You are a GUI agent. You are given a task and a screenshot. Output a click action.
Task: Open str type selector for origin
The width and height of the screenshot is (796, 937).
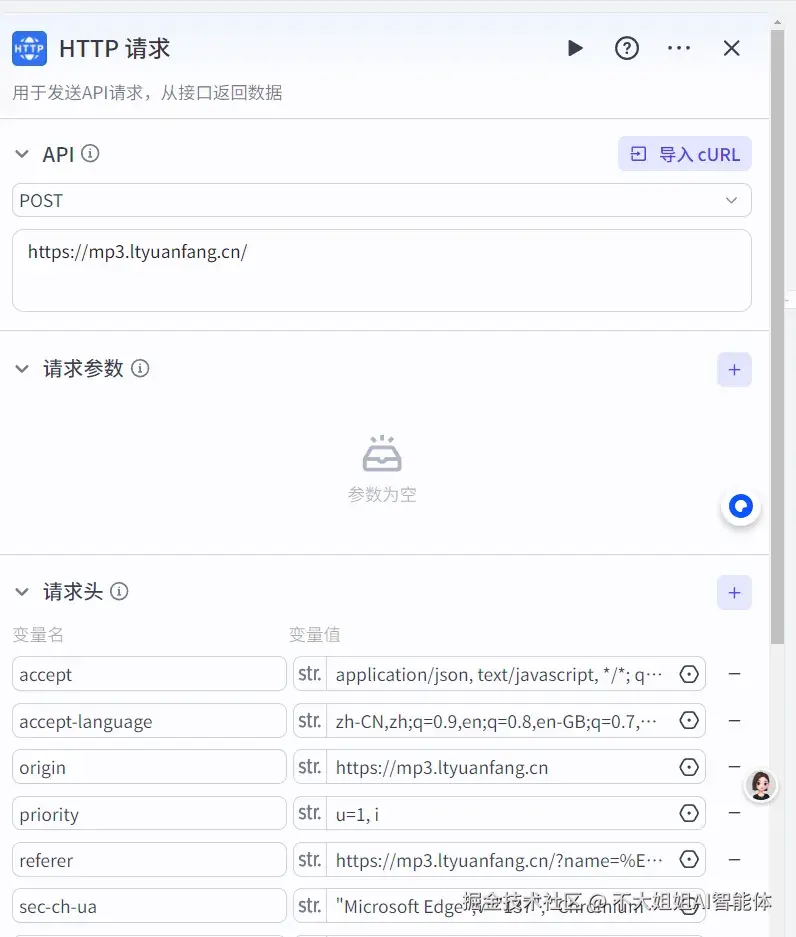click(310, 767)
